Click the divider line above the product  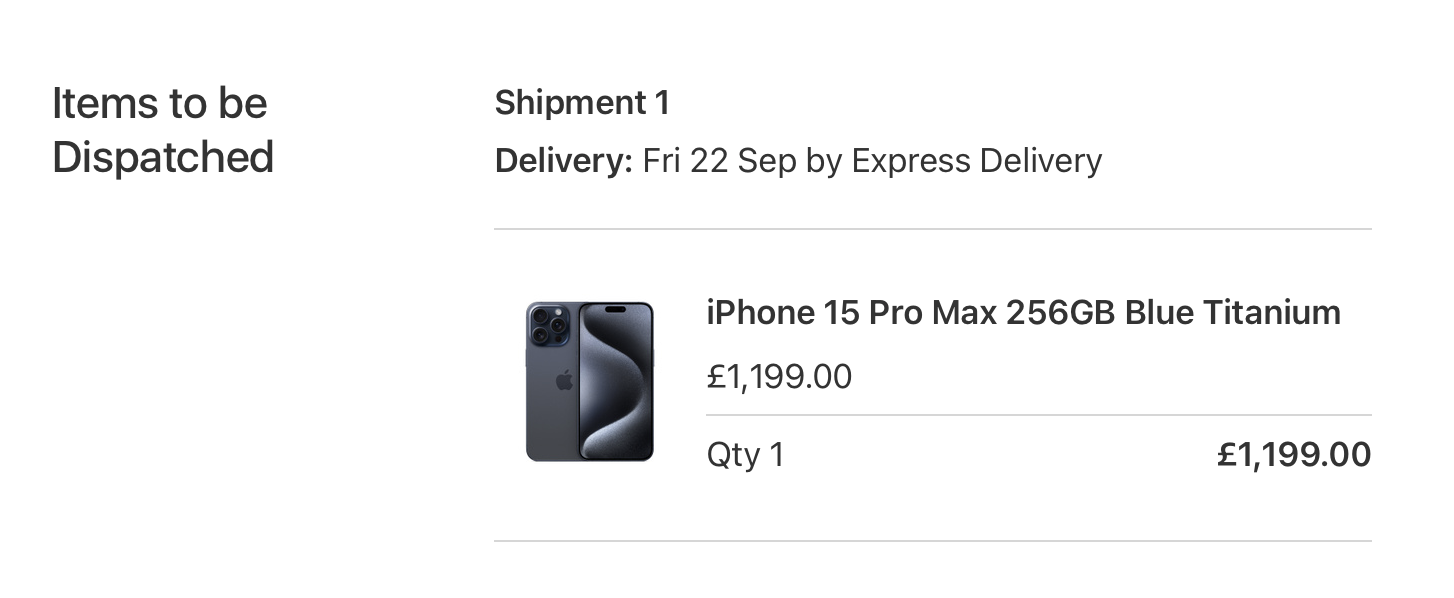(x=932, y=229)
